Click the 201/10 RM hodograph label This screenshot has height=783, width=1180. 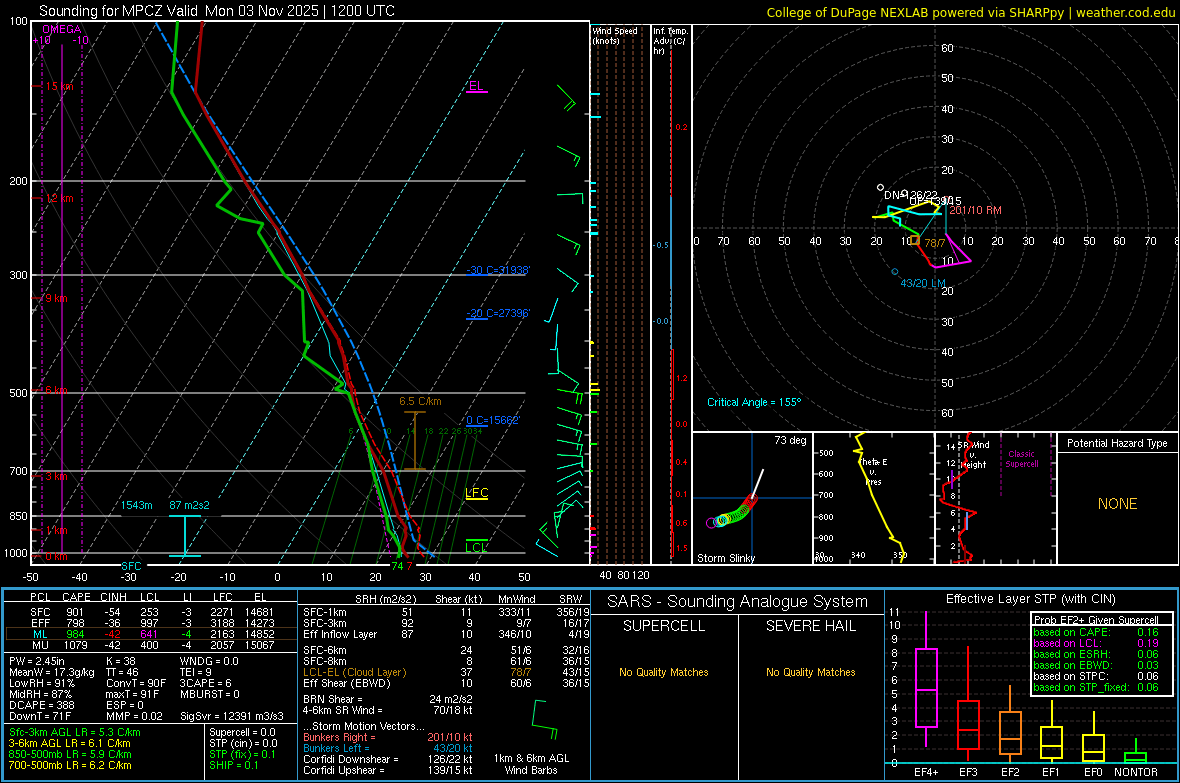(x=975, y=210)
